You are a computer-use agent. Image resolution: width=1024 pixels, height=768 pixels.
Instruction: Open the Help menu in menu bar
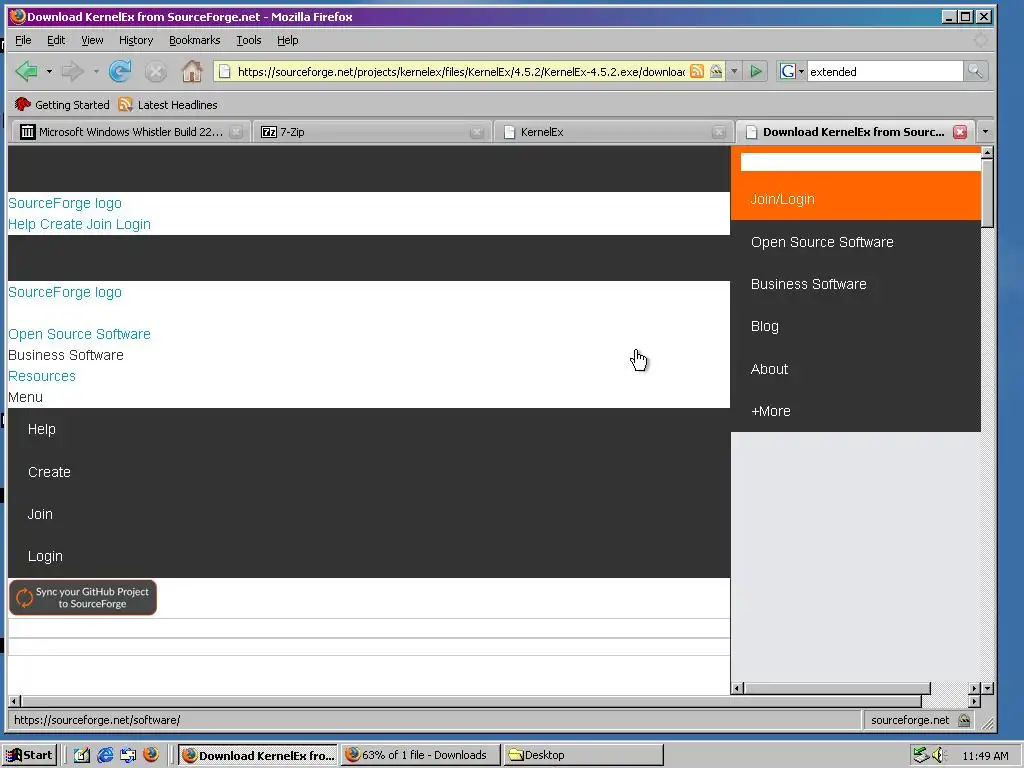[287, 40]
